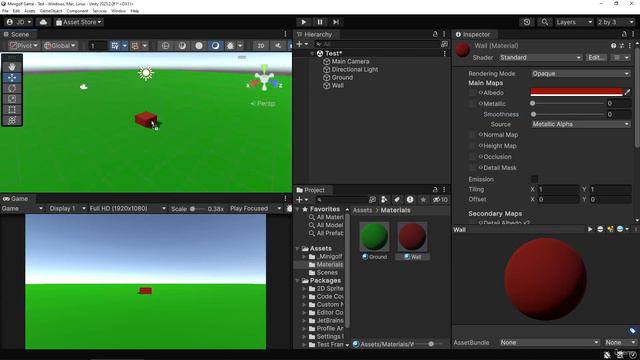Click the Project search by type icon

pos(384,200)
